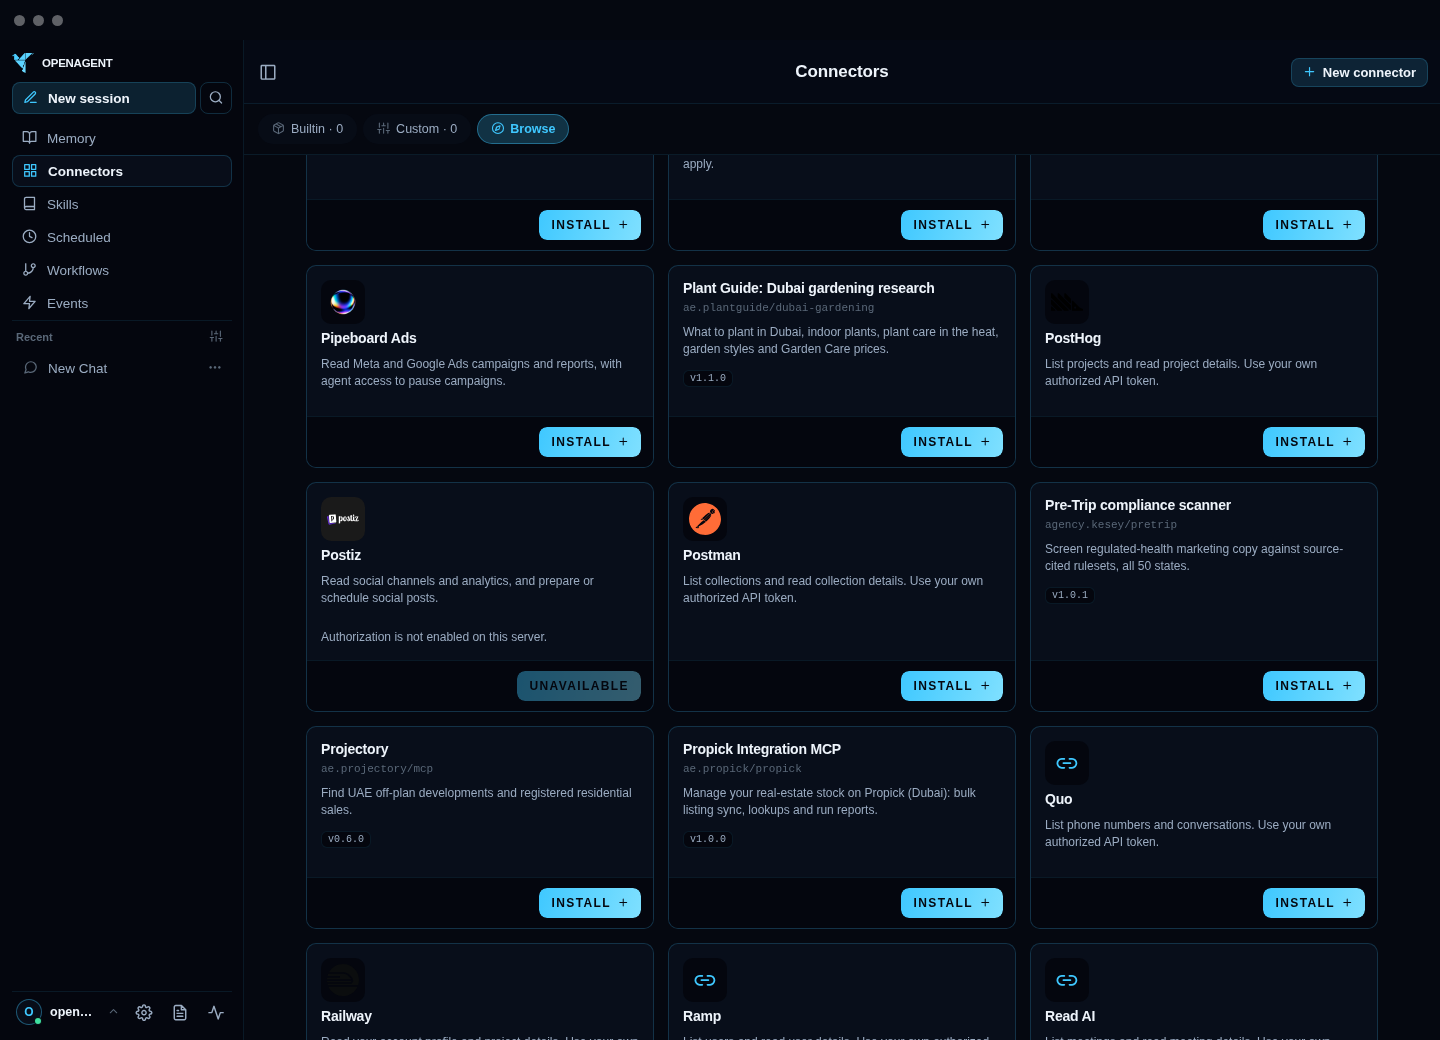Open the document icon in sidebar footer

(x=180, y=1013)
